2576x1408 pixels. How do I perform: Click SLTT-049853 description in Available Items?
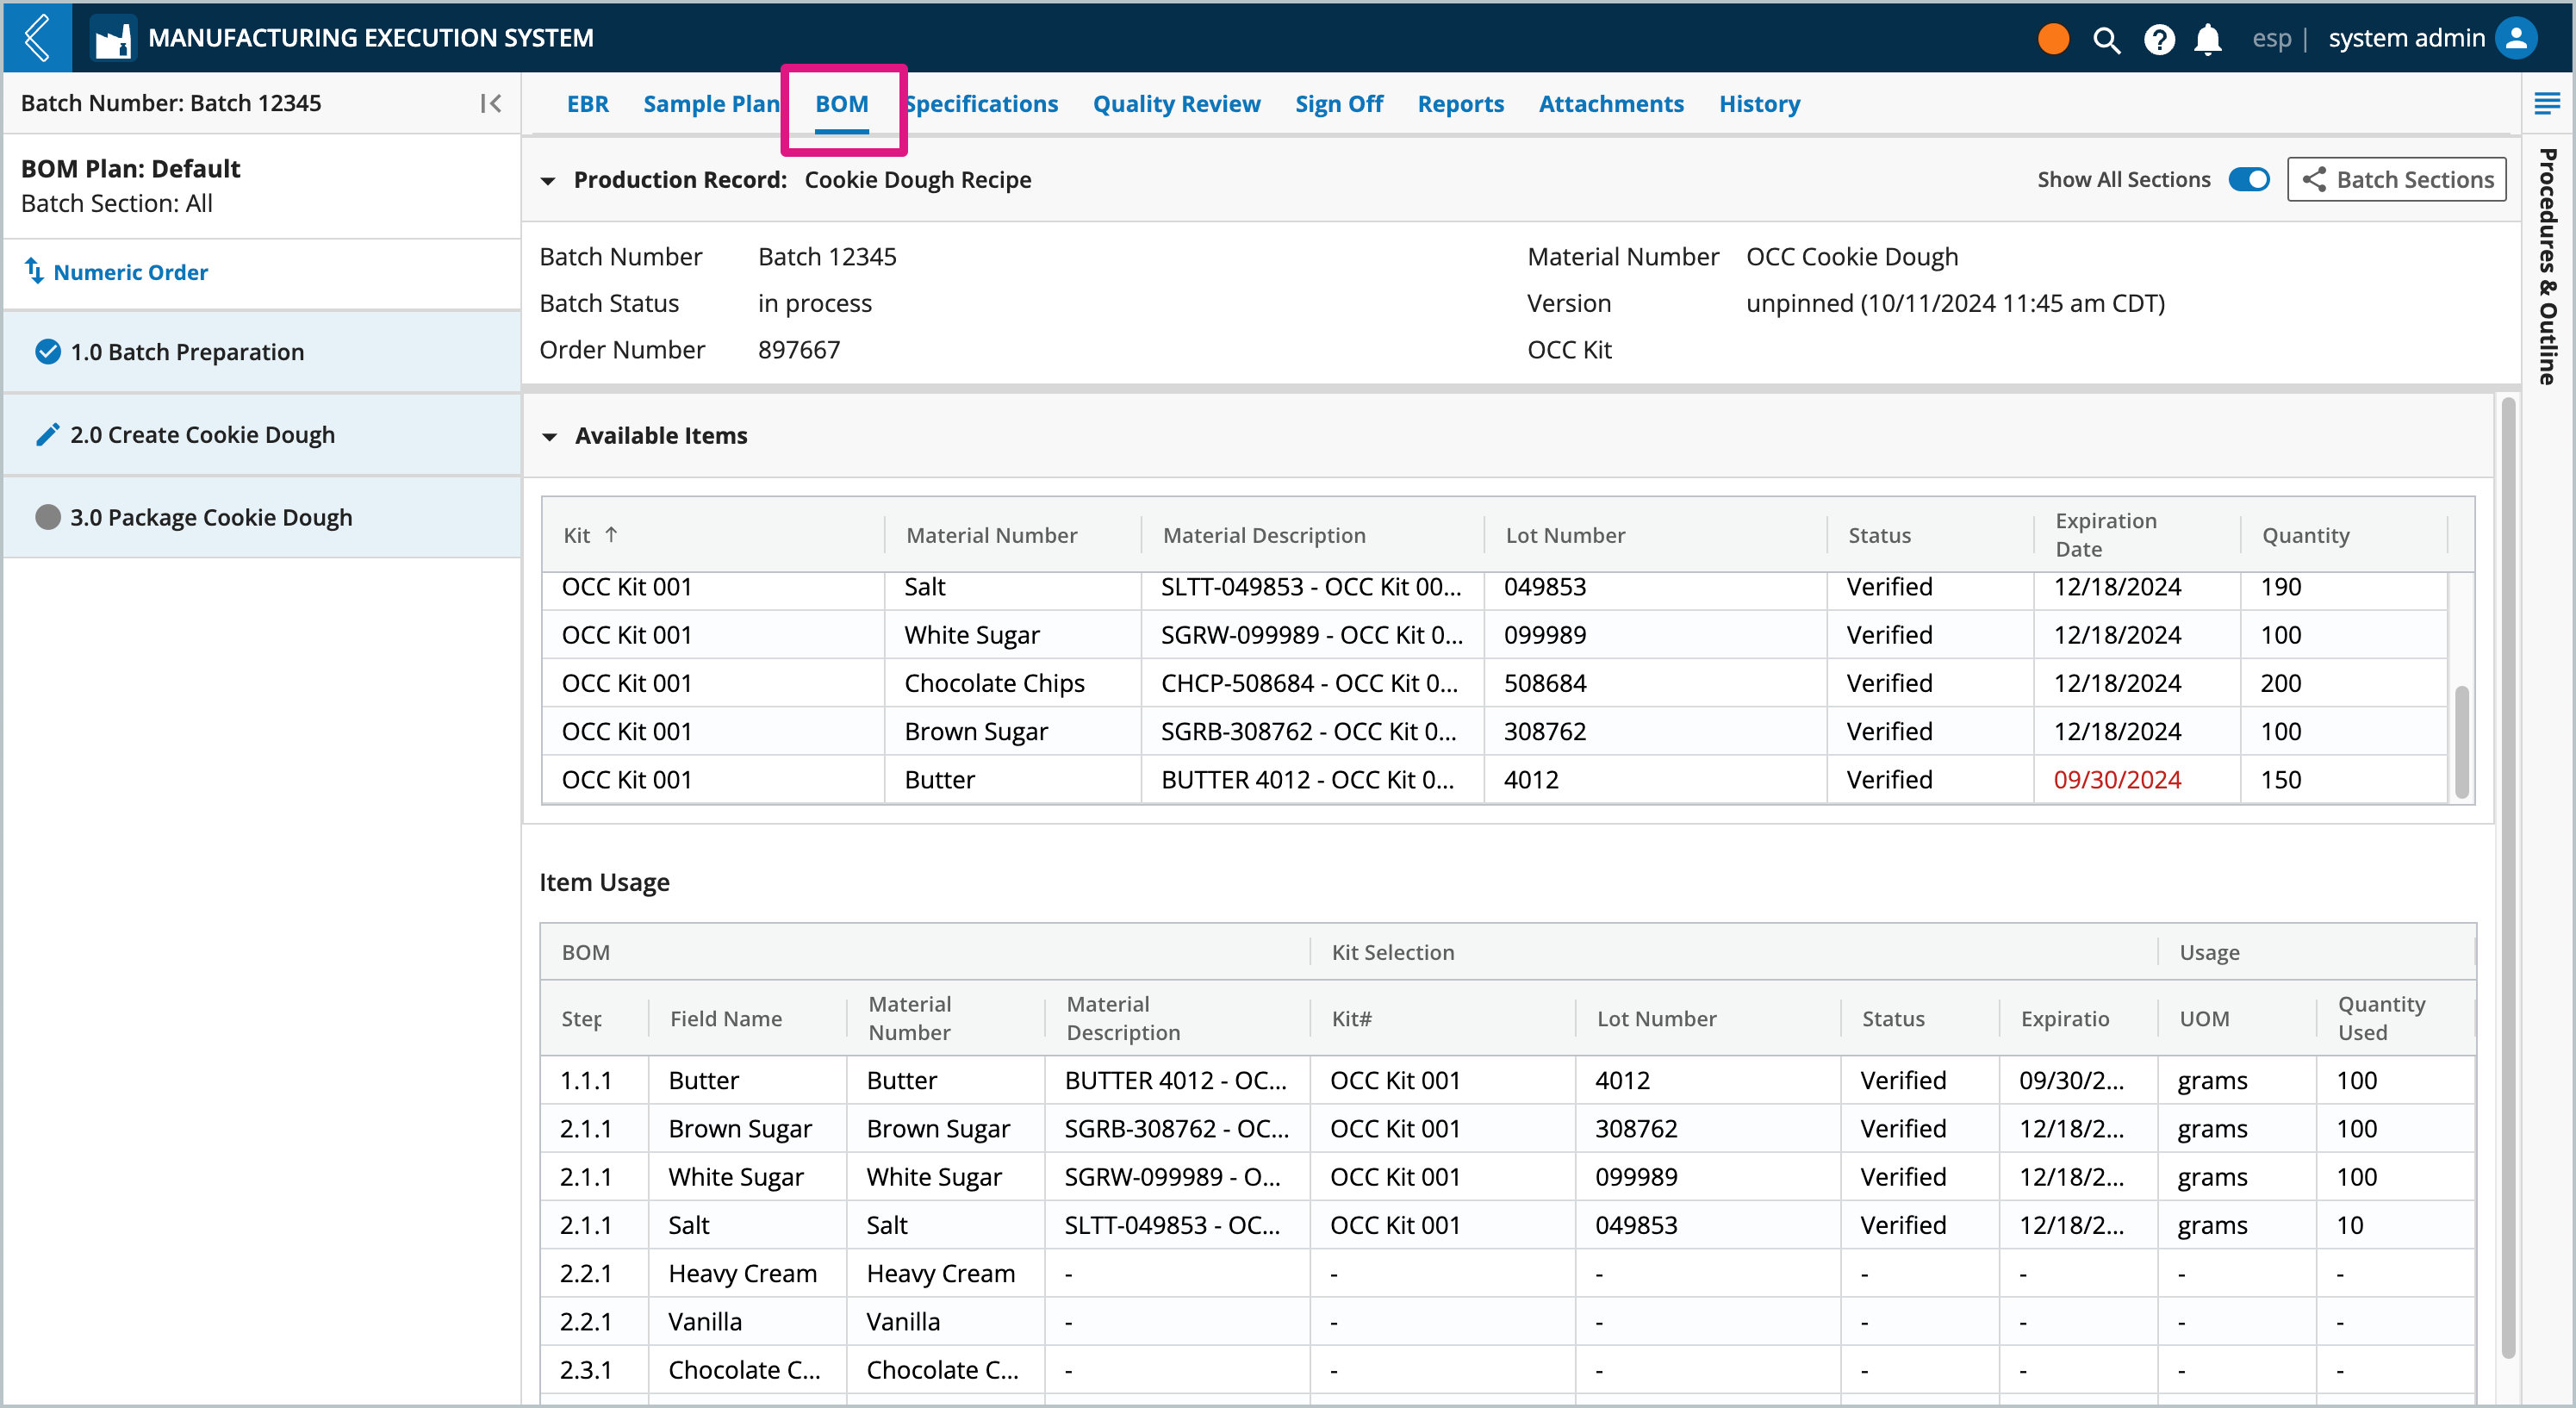point(1311,586)
